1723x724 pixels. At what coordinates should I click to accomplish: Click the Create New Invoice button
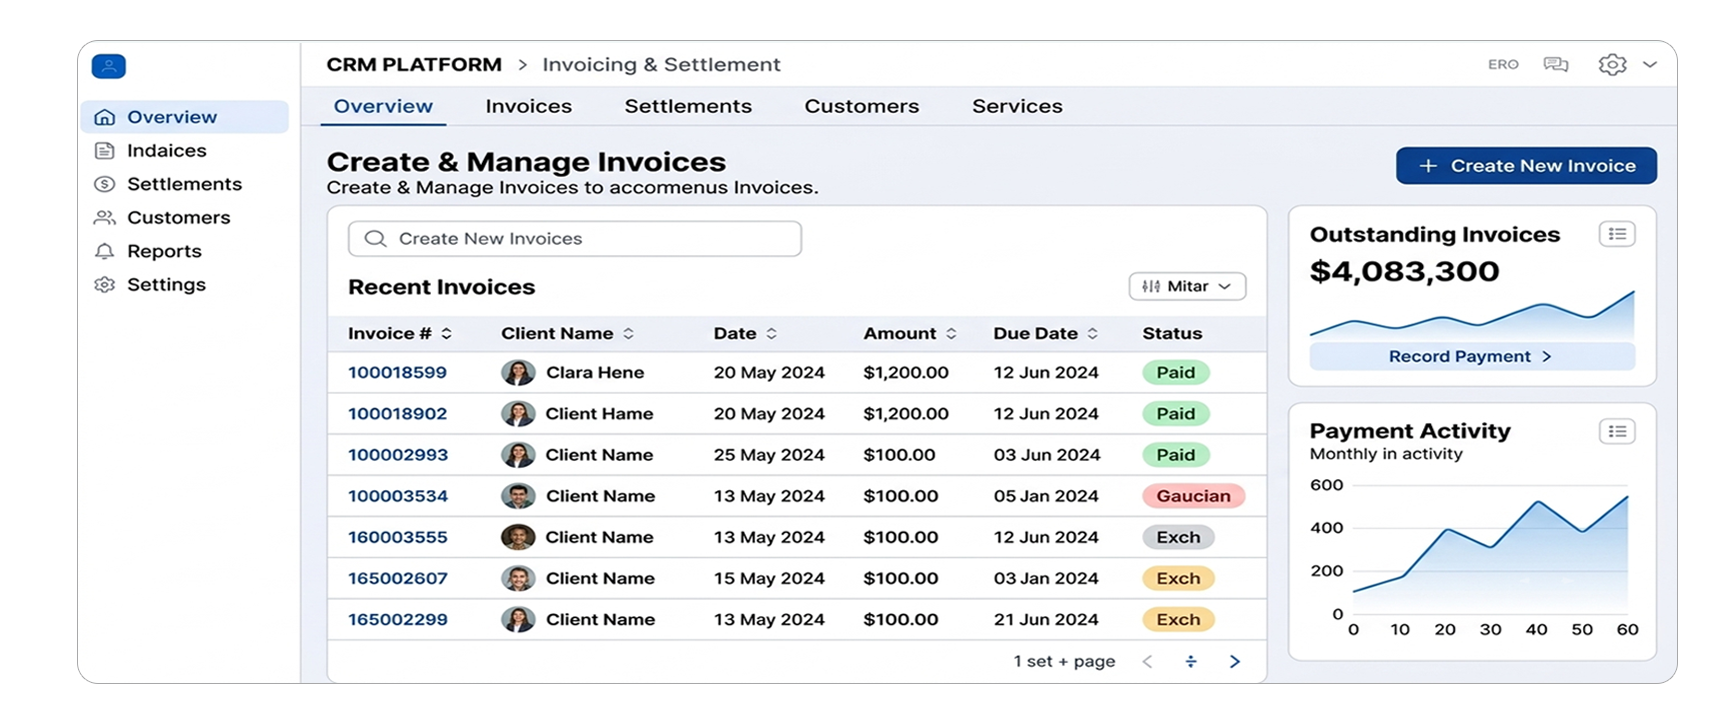[1526, 166]
